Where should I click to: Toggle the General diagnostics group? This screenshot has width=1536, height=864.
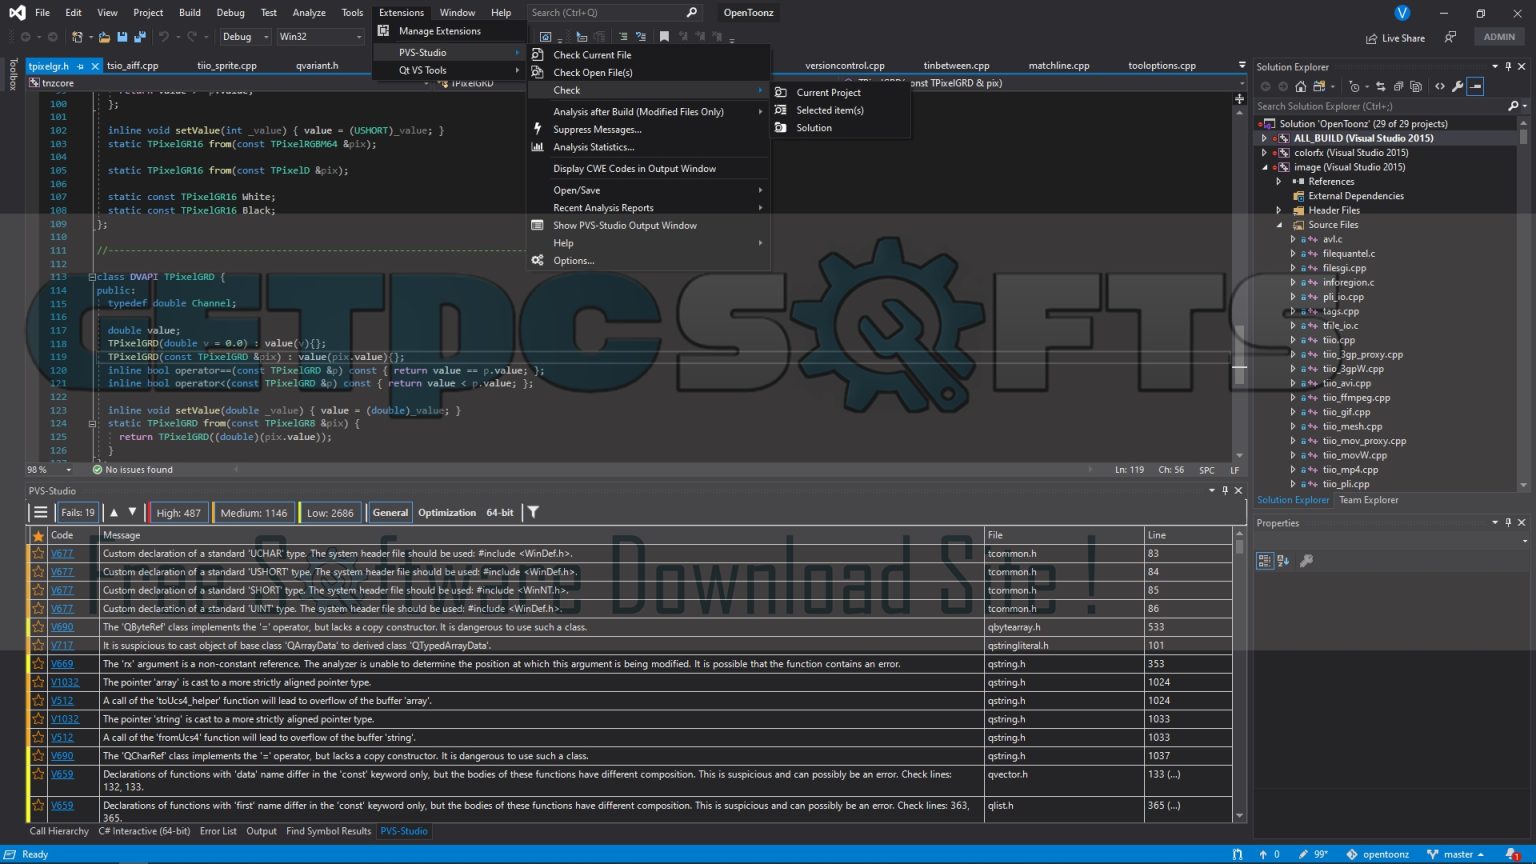click(390, 513)
